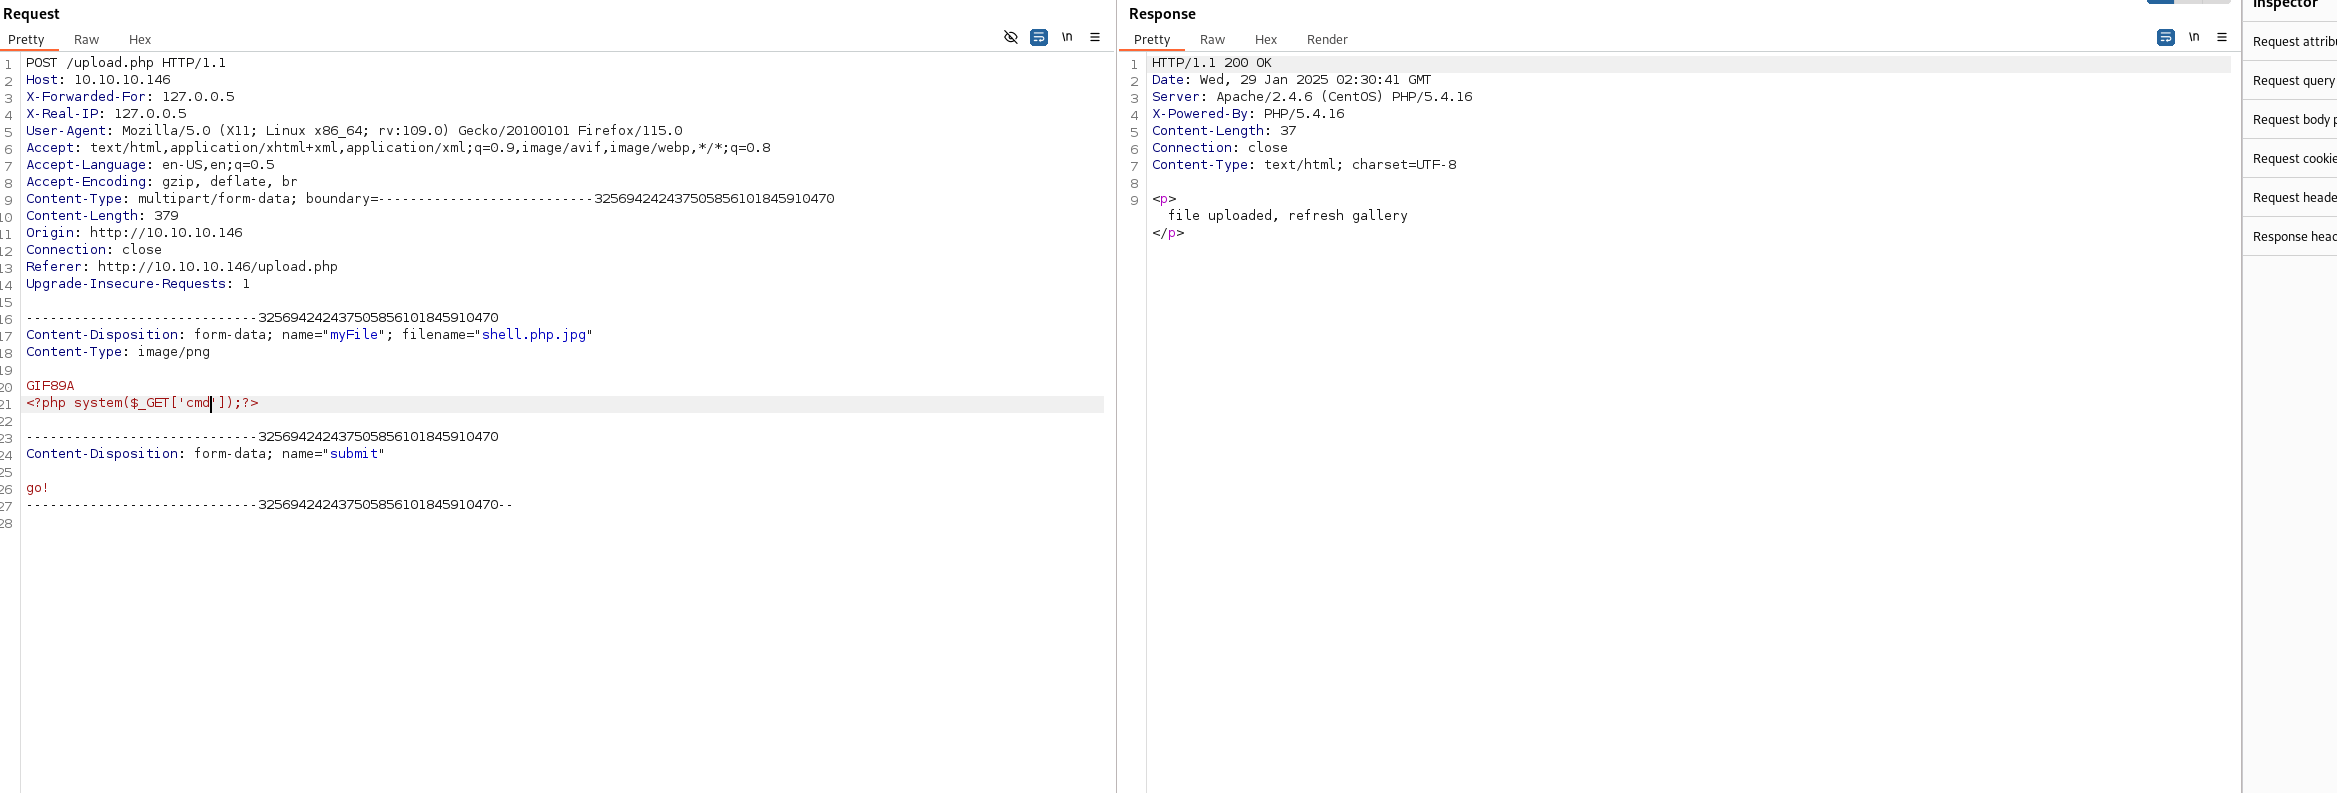Click the Accept-Encoding gzip header line
Image resolution: width=2337 pixels, height=793 pixels.
click(162, 182)
